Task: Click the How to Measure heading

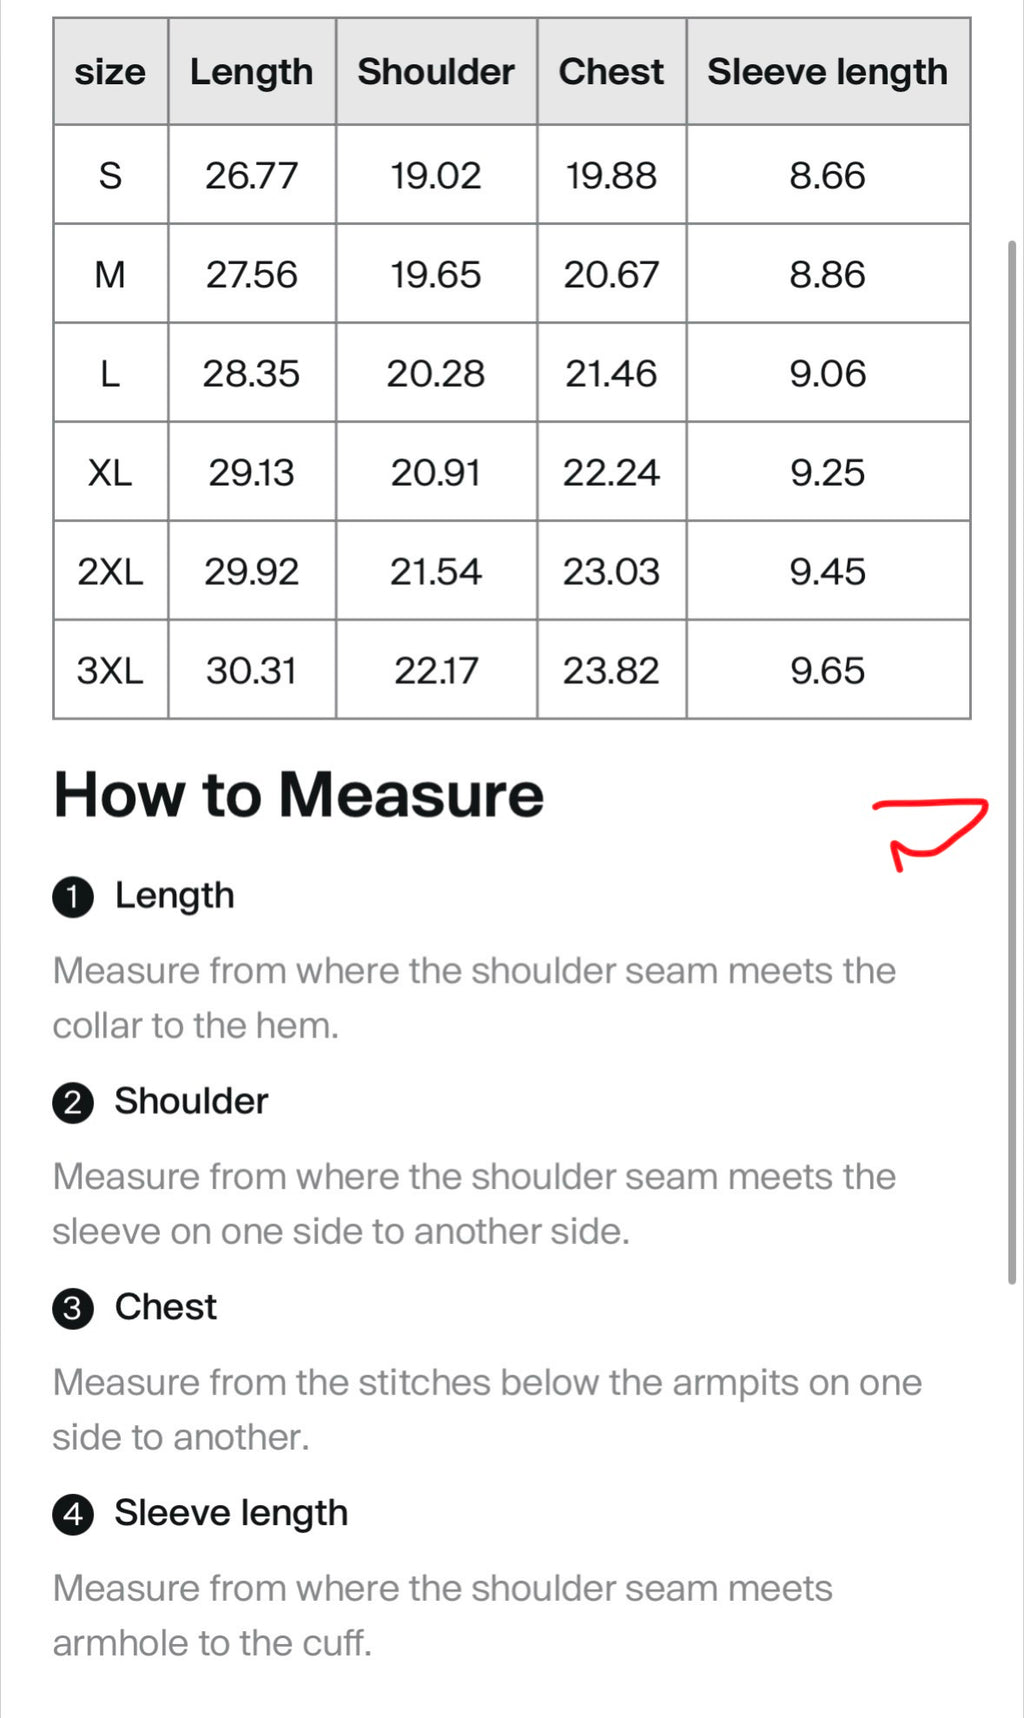Action: [x=299, y=795]
